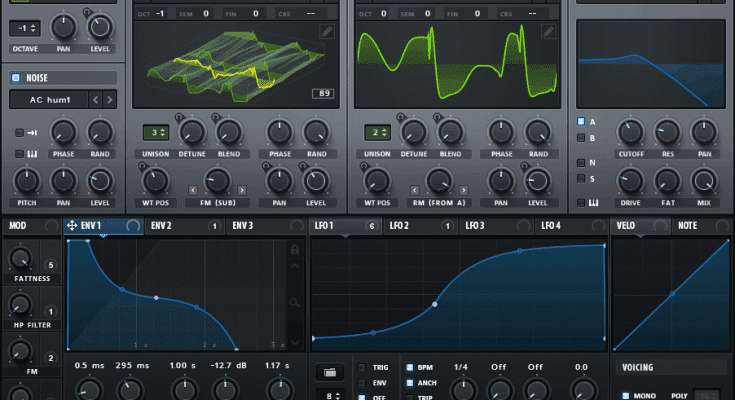The width and height of the screenshot is (735, 400).
Task: Enable the NOISE oscillator power switch
Action: [15, 77]
